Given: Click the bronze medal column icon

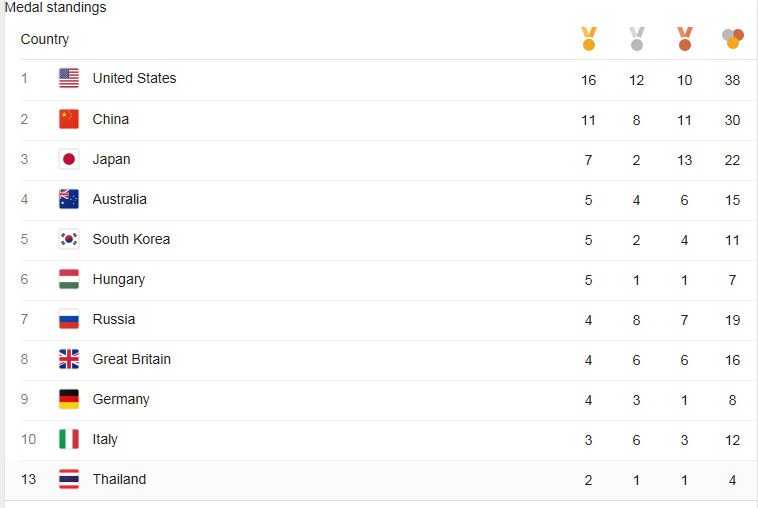Looking at the screenshot, I should pyautogui.click(x=684, y=39).
